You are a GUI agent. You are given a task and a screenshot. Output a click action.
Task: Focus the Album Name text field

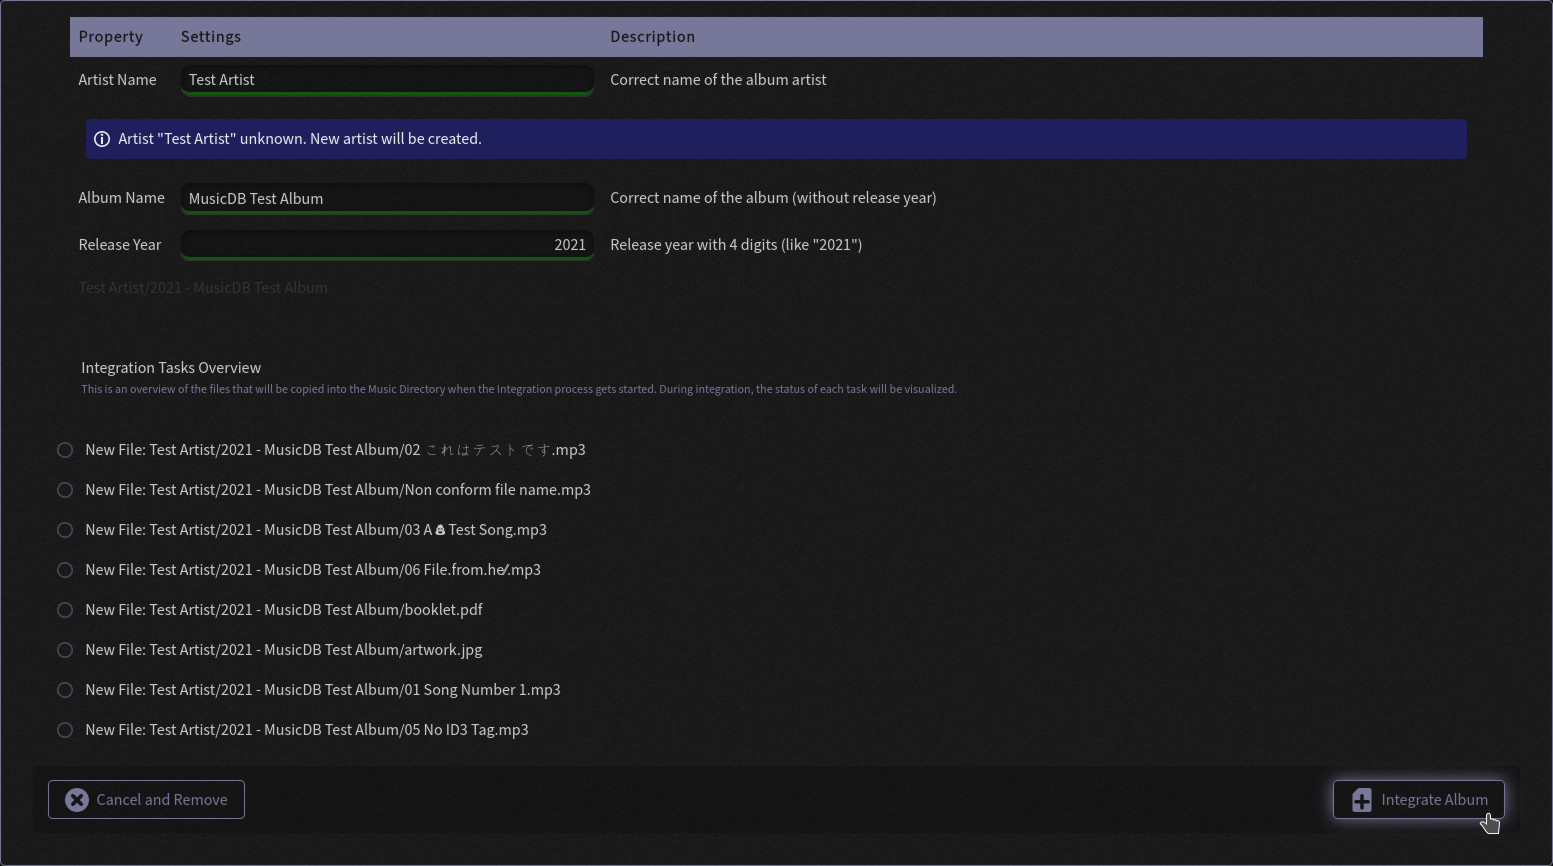tap(387, 198)
